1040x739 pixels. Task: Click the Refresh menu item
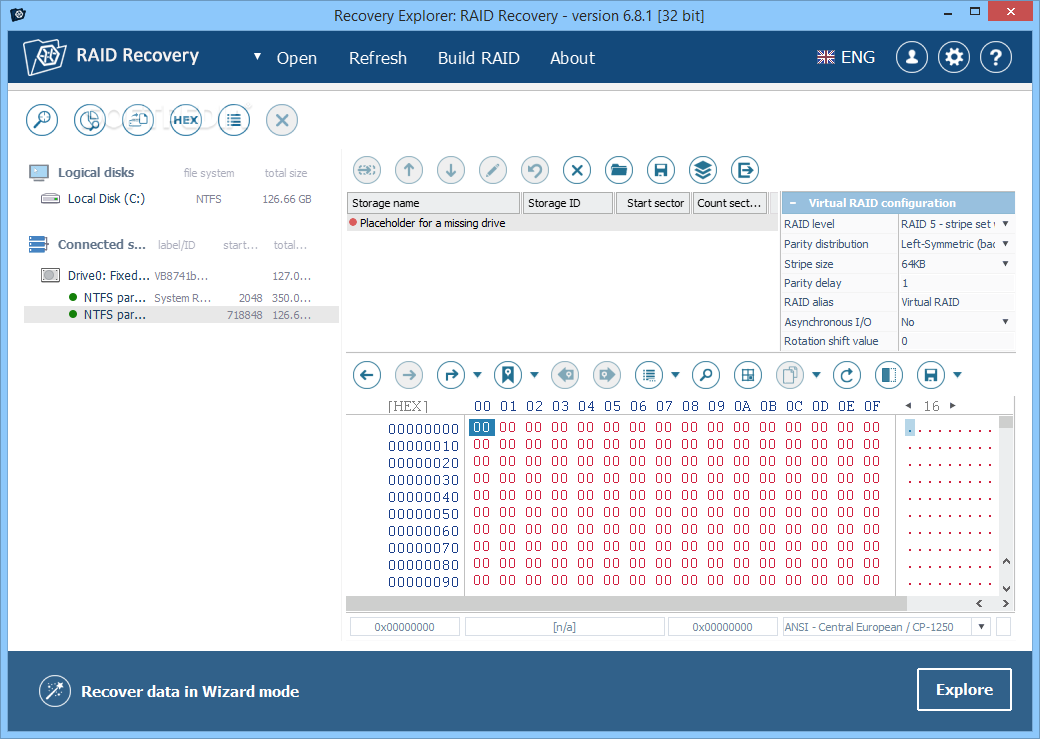point(378,58)
